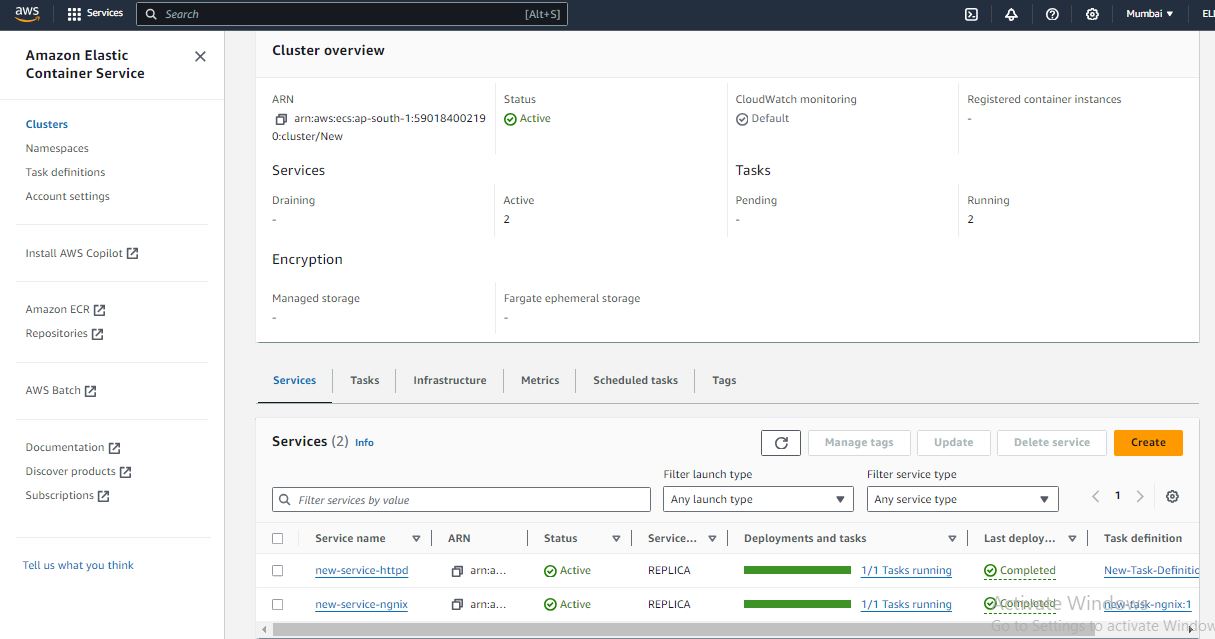Click the settings gear in top bar
Screen dimensions: 1215x639
1092,14
